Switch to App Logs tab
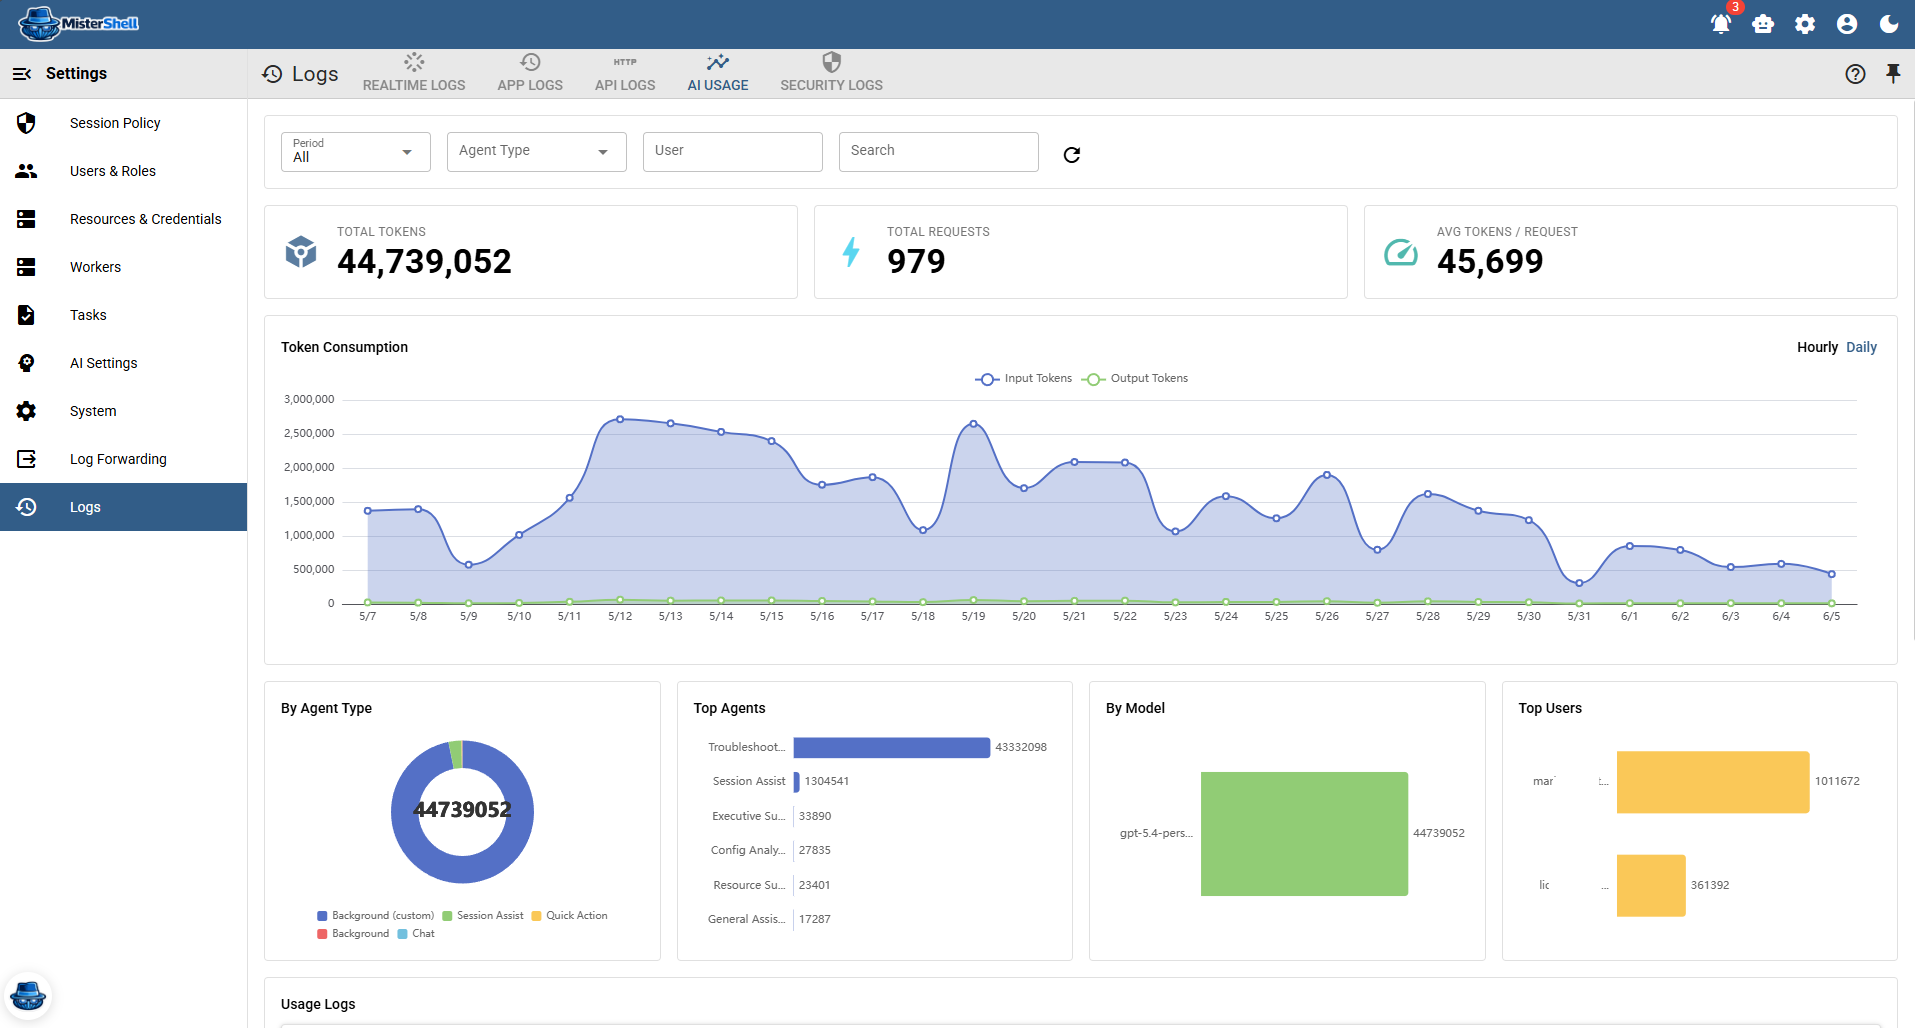Viewport: 1915px width, 1028px height. 530,73
